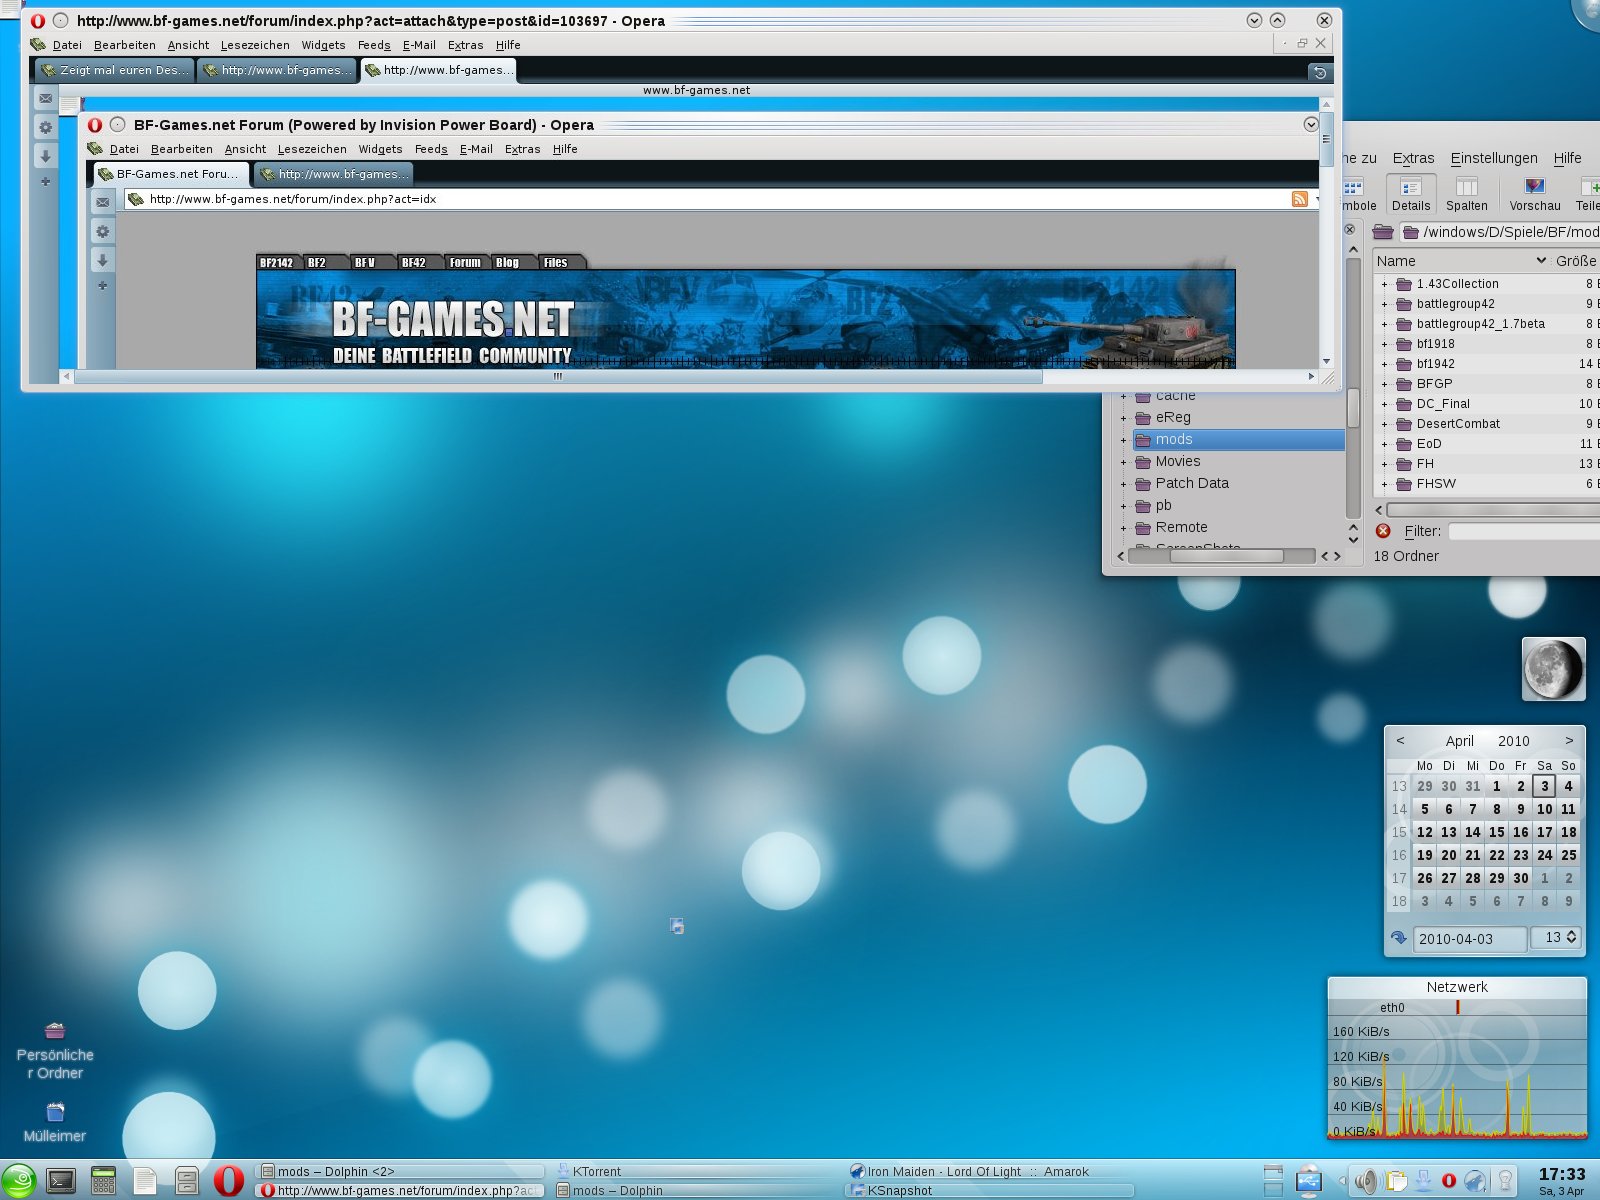The image size is (1600, 1200).
Task: Expand the DesertCombat folder
Action: tap(1385, 424)
